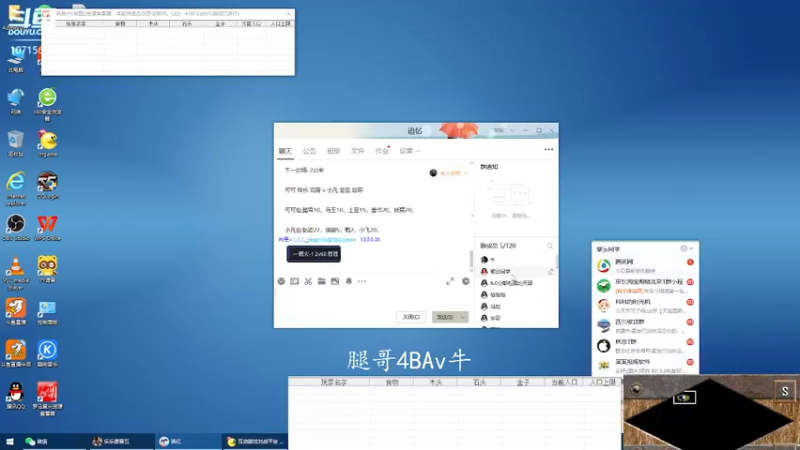This screenshot has height=450, width=800.
Task: Open the Kugou Music blue K icon
Action: (47, 354)
